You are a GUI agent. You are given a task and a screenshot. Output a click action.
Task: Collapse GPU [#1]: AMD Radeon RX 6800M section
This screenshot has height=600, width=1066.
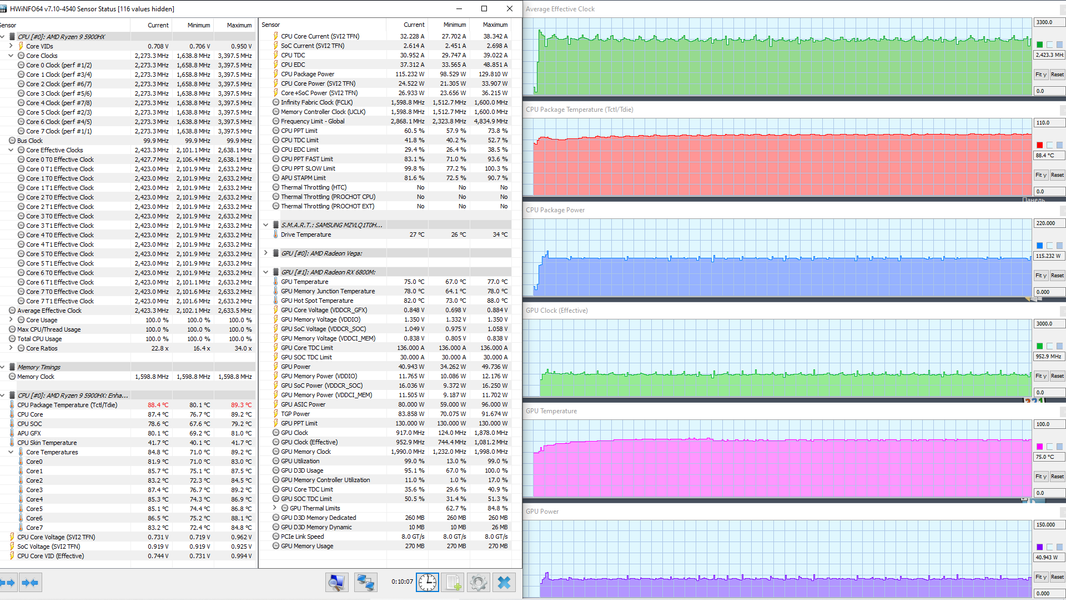tap(266, 272)
